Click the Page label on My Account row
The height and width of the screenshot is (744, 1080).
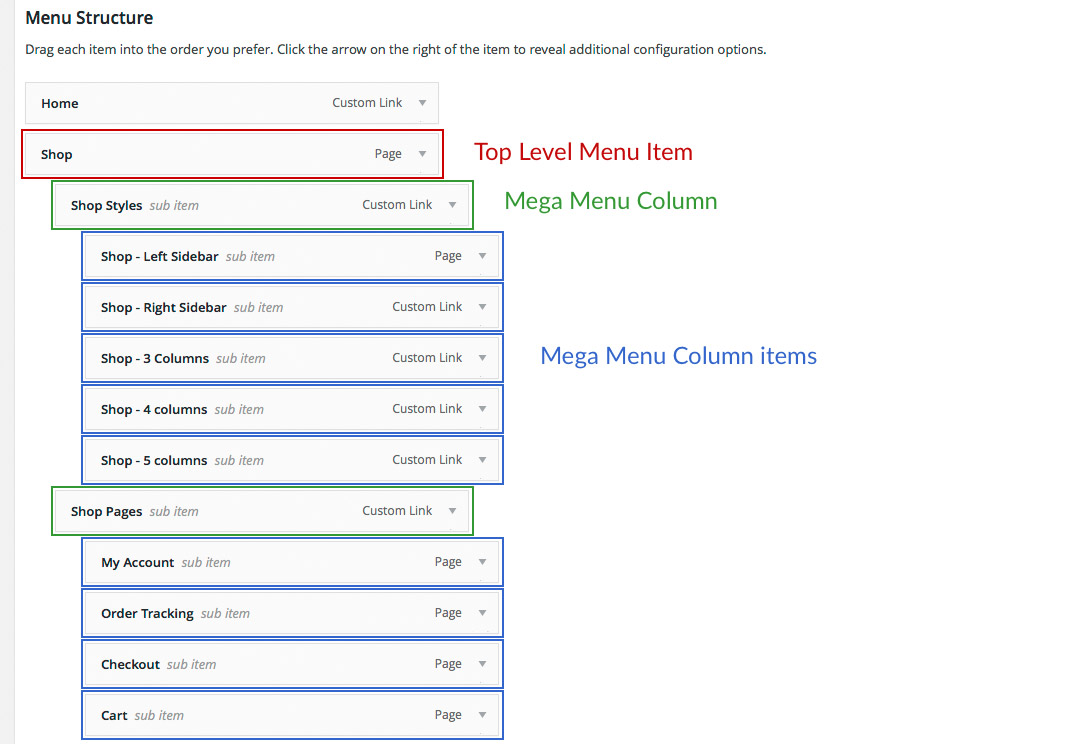click(x=448, y=561)
